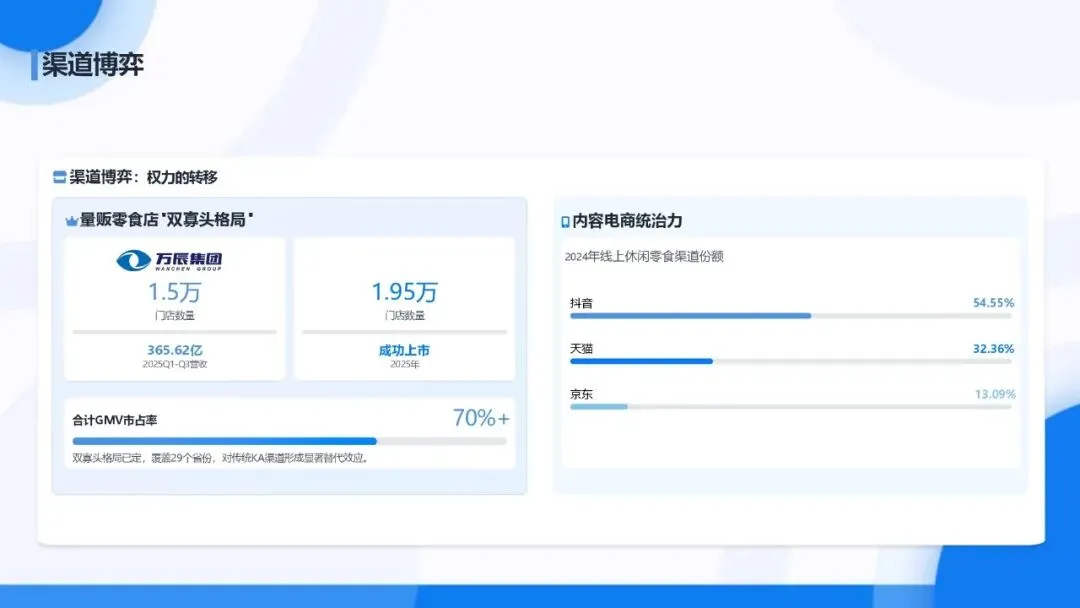1080x608 pixels.
Task: Click the 54.55% value
Action: (993, 303)
